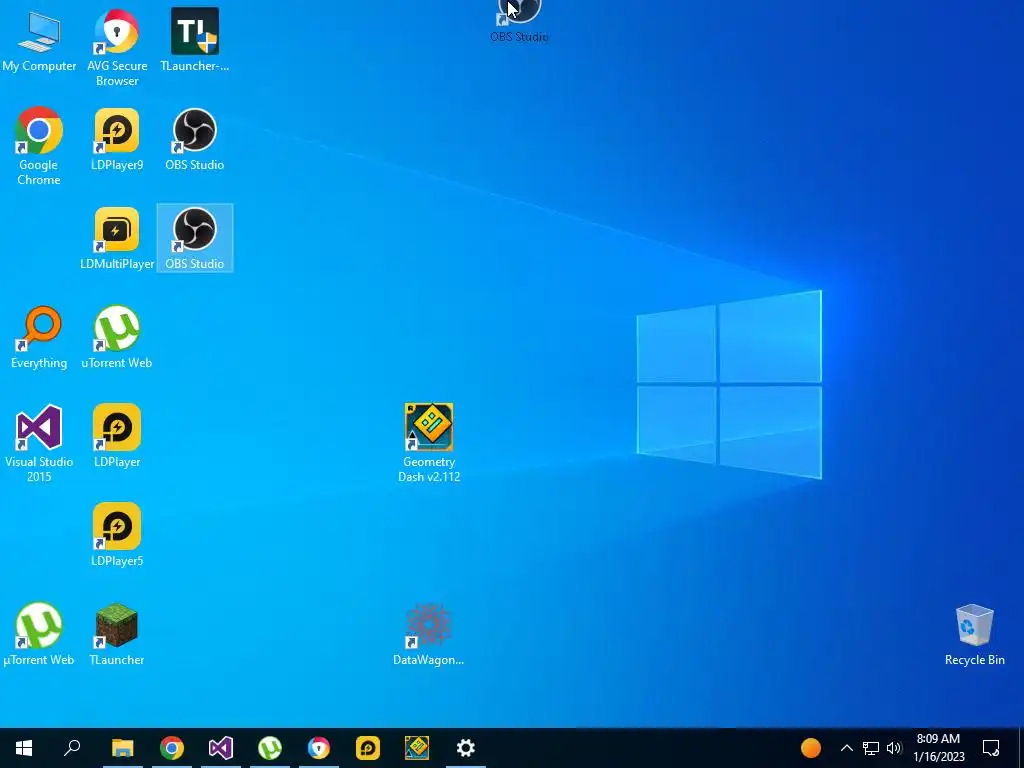The image size is (1024, 768).
Task: Click the orange circle tray icon
Action: [x=810, y=748]
